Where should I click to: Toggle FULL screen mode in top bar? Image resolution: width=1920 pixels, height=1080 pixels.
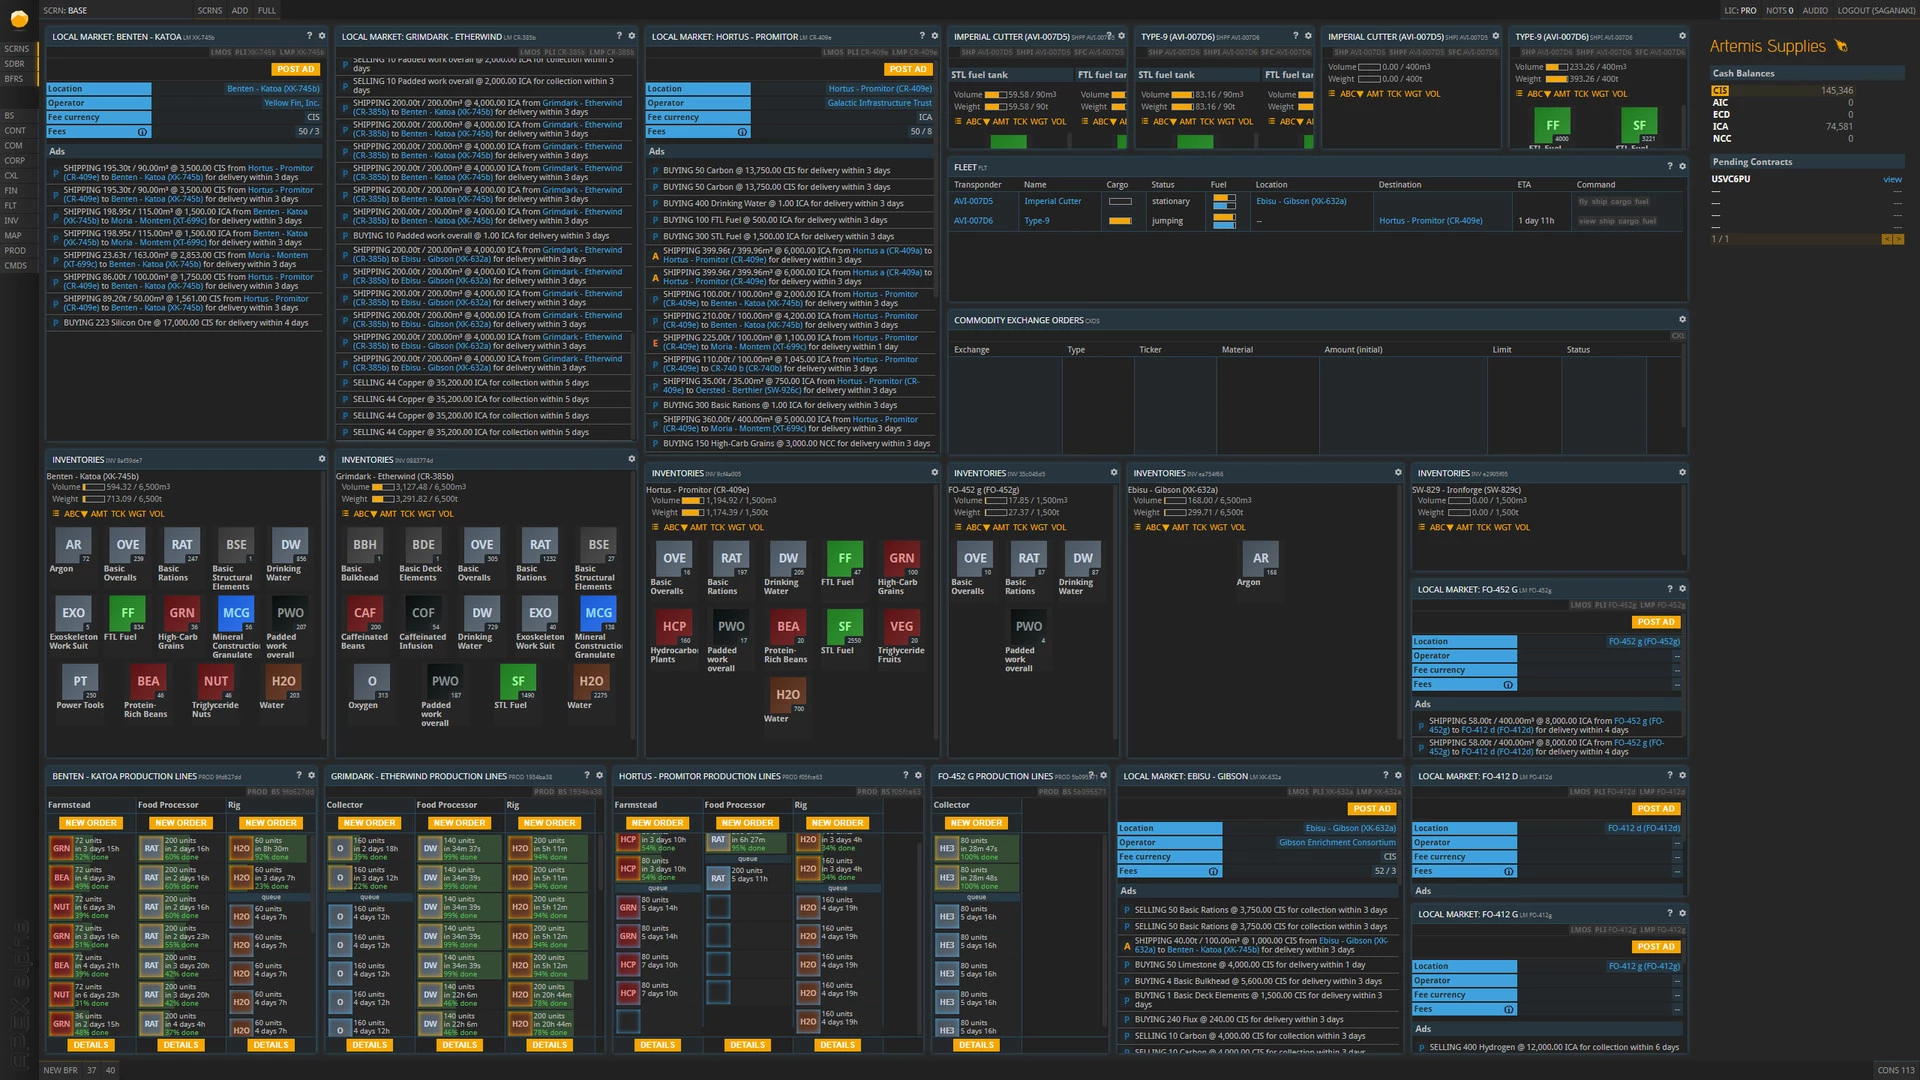click(266, 10)
